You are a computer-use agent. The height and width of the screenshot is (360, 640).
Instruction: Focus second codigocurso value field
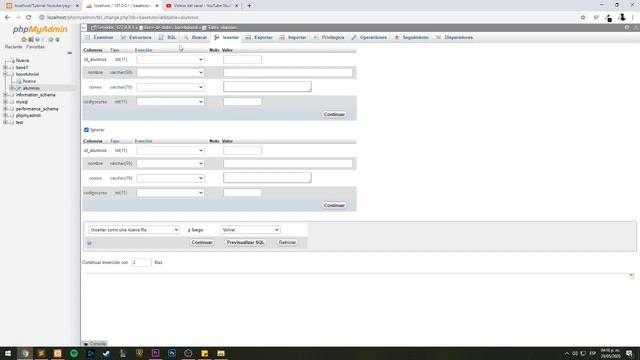tap(242, 193)
